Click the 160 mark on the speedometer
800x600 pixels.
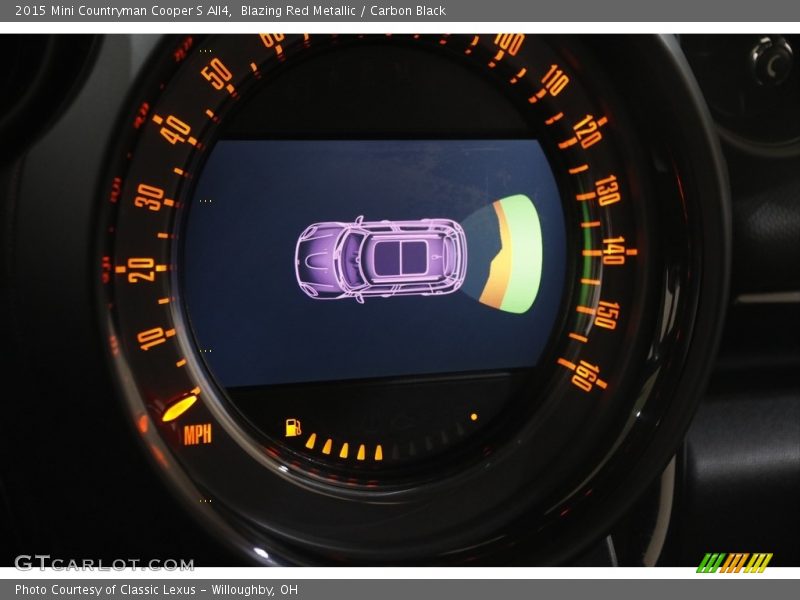pyautogui.click(x=585, y=375)
